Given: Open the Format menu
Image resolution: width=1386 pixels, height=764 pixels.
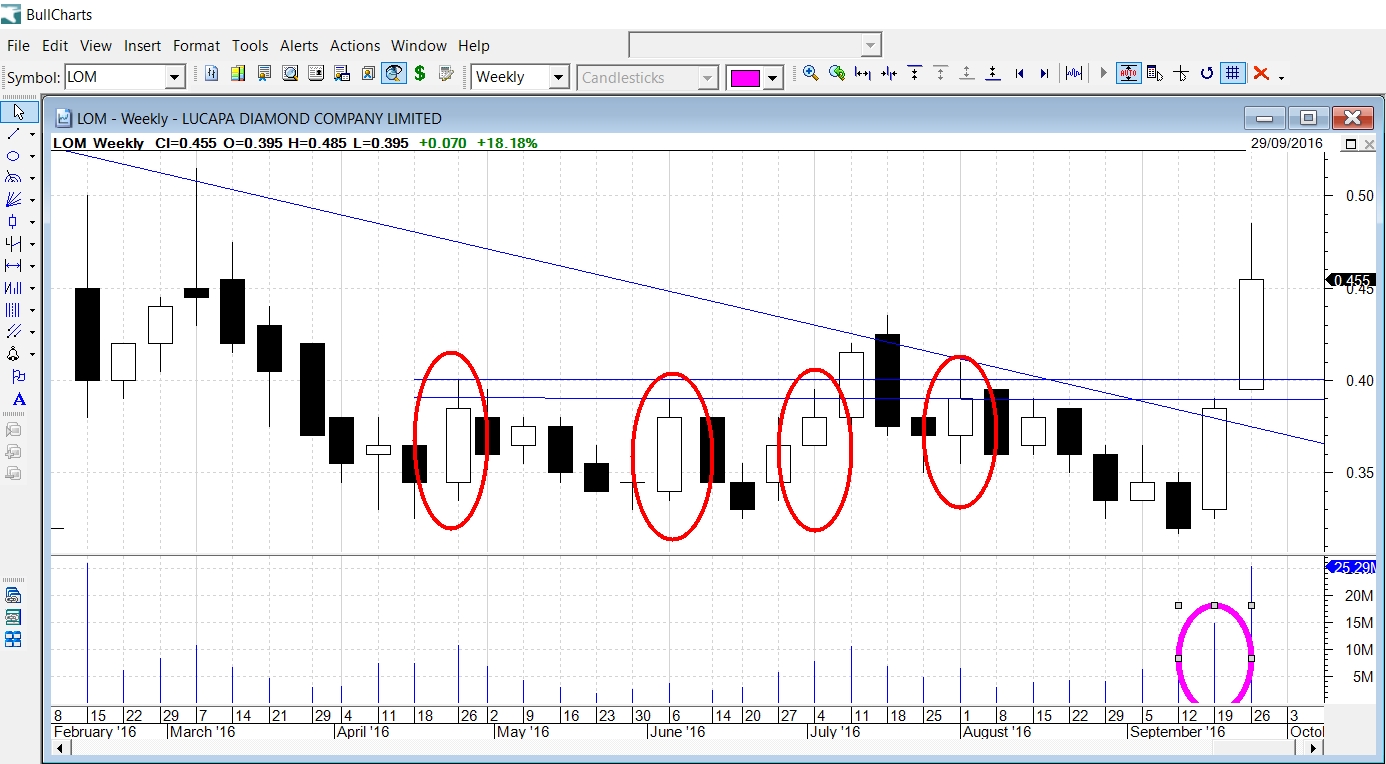Looking at the screenshot, I should [196, 46].
